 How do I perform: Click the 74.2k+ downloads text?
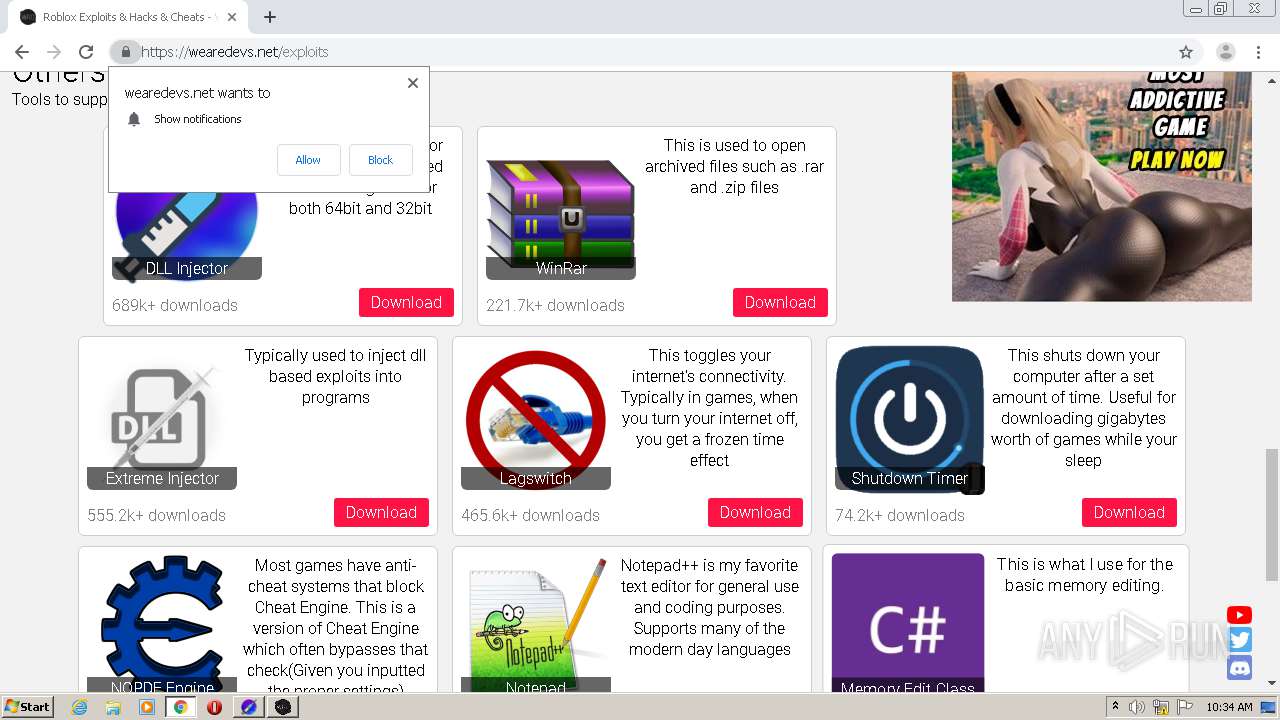click(x=900, y=516)
